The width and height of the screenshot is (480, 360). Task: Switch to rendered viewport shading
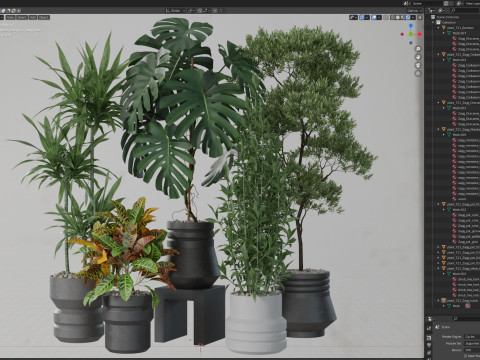pyautogui.click(x=408, y=17)
